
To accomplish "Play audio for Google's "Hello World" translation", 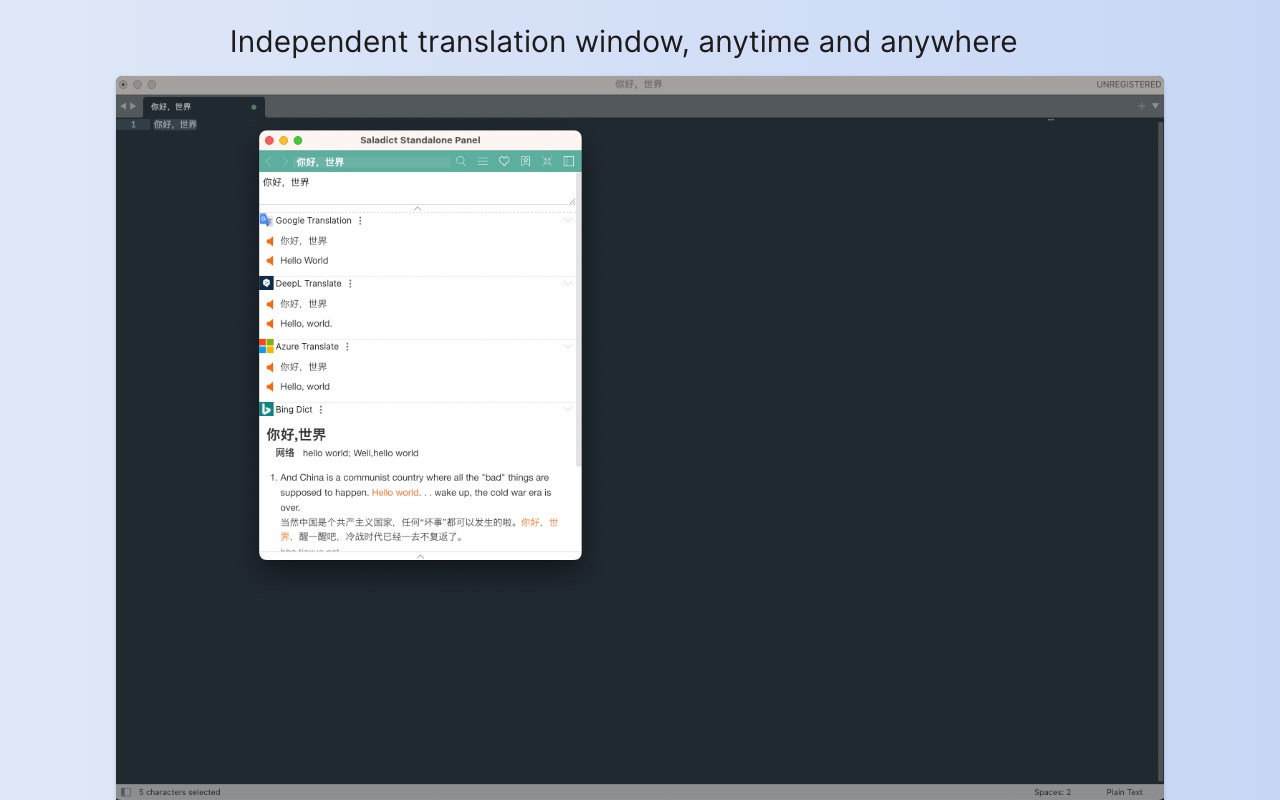I will tap(270, 261).
